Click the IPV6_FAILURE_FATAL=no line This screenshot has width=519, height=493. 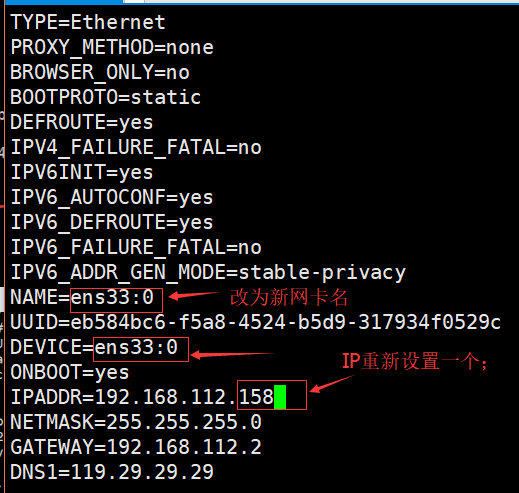136,247
